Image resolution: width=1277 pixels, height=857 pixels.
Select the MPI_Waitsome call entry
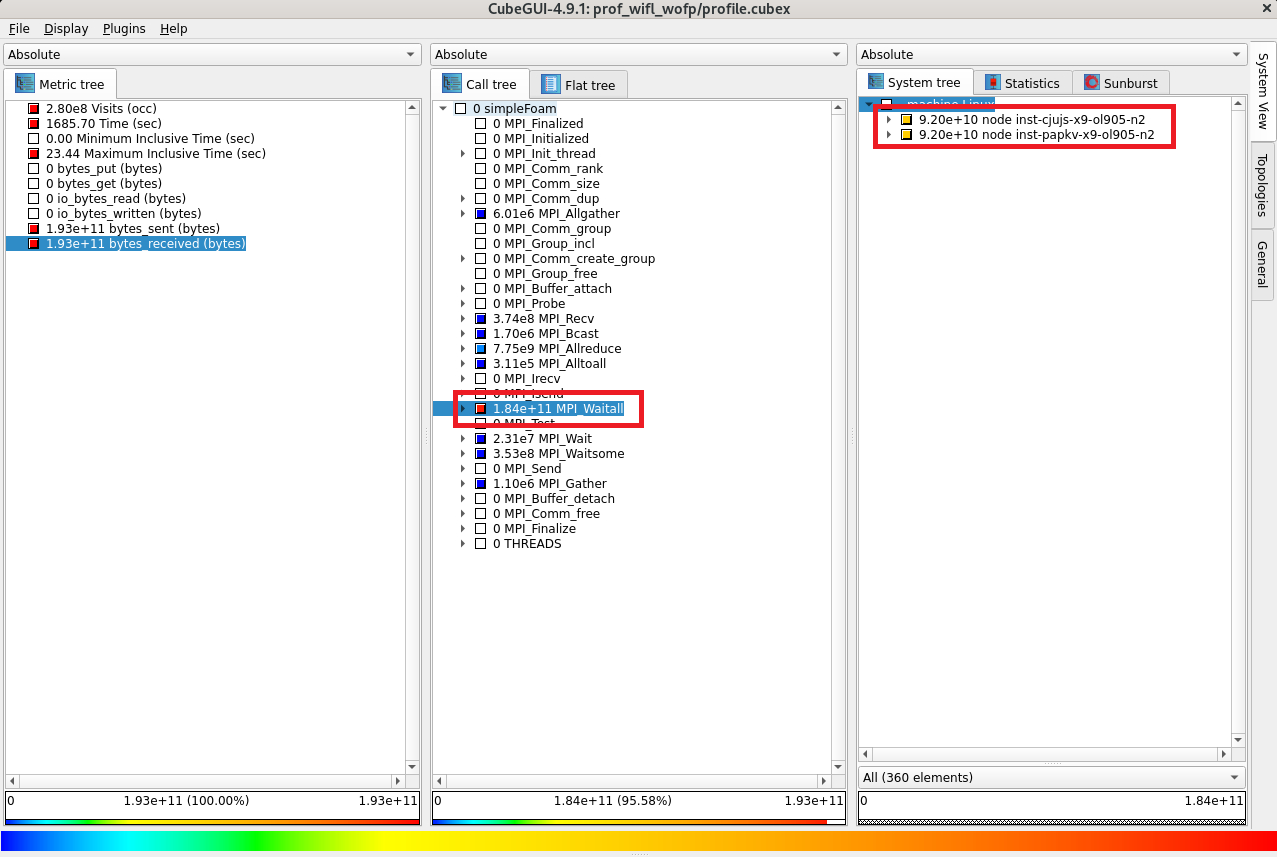coord(558,454)
